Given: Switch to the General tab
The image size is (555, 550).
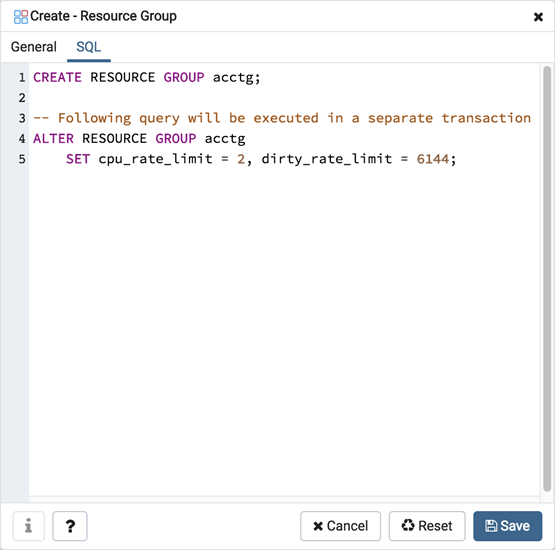Looking at the screenshot, I should coord(34,47).
